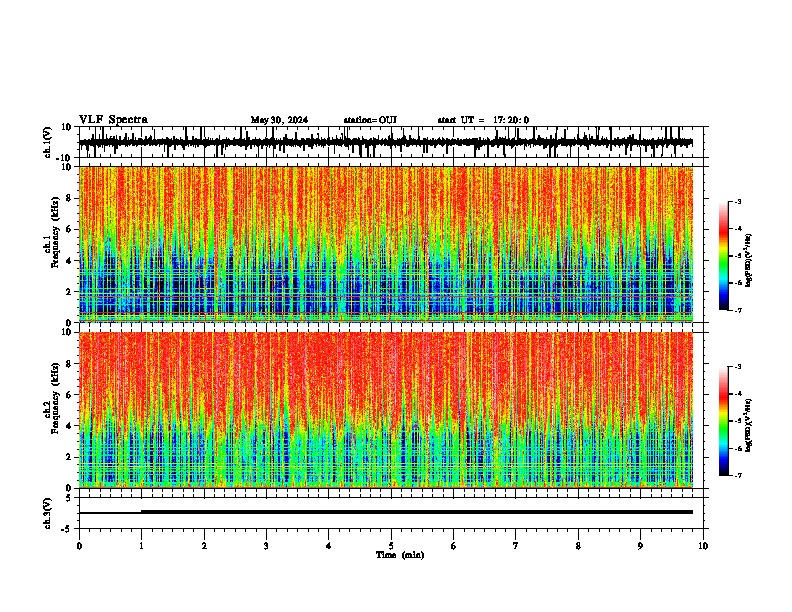The image size is (792, 612).
Task: Click the time axis tick label '10'
Action: 703,546
